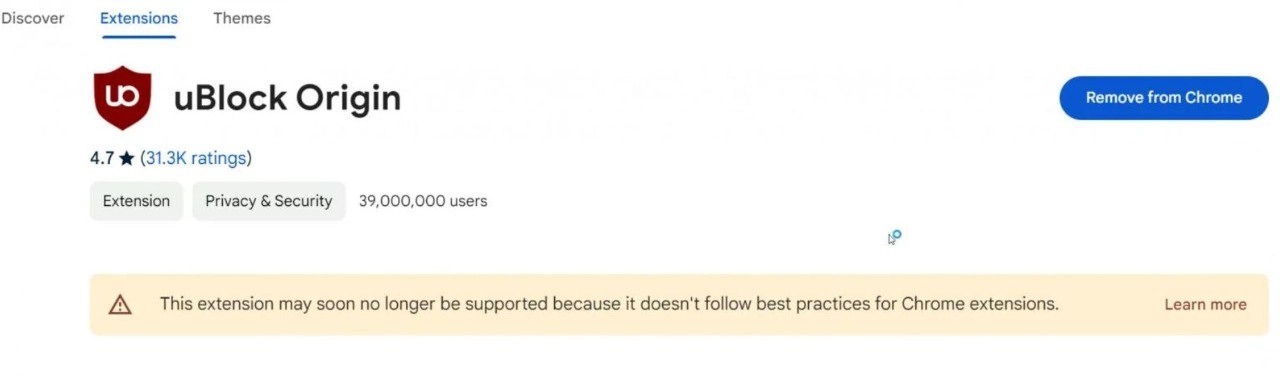
Task: Switch to the Discover tab
Action: [32, 18]
